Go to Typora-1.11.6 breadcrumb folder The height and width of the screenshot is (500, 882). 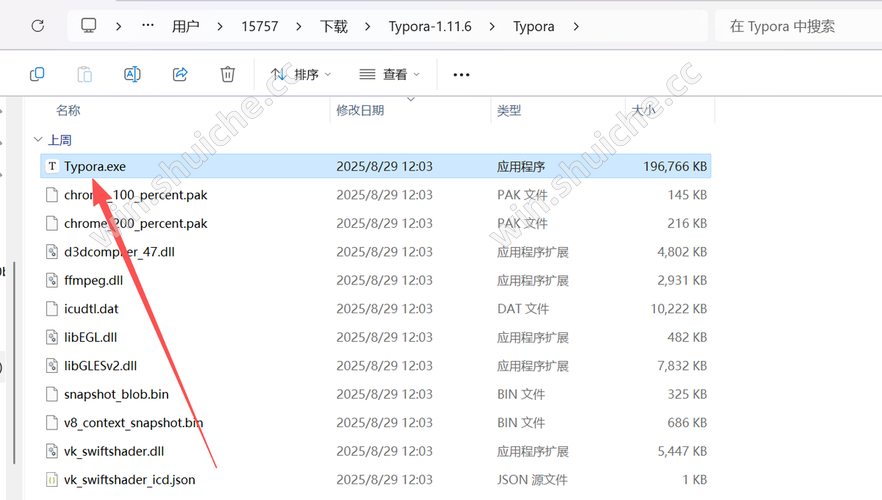tap(430, 26)
